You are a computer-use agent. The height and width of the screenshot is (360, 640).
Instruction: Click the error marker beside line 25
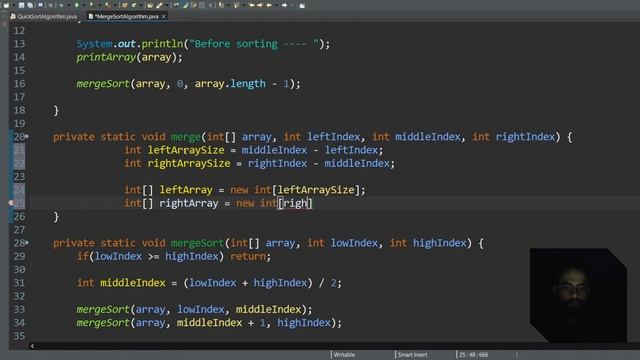click(x=11, y=203)
